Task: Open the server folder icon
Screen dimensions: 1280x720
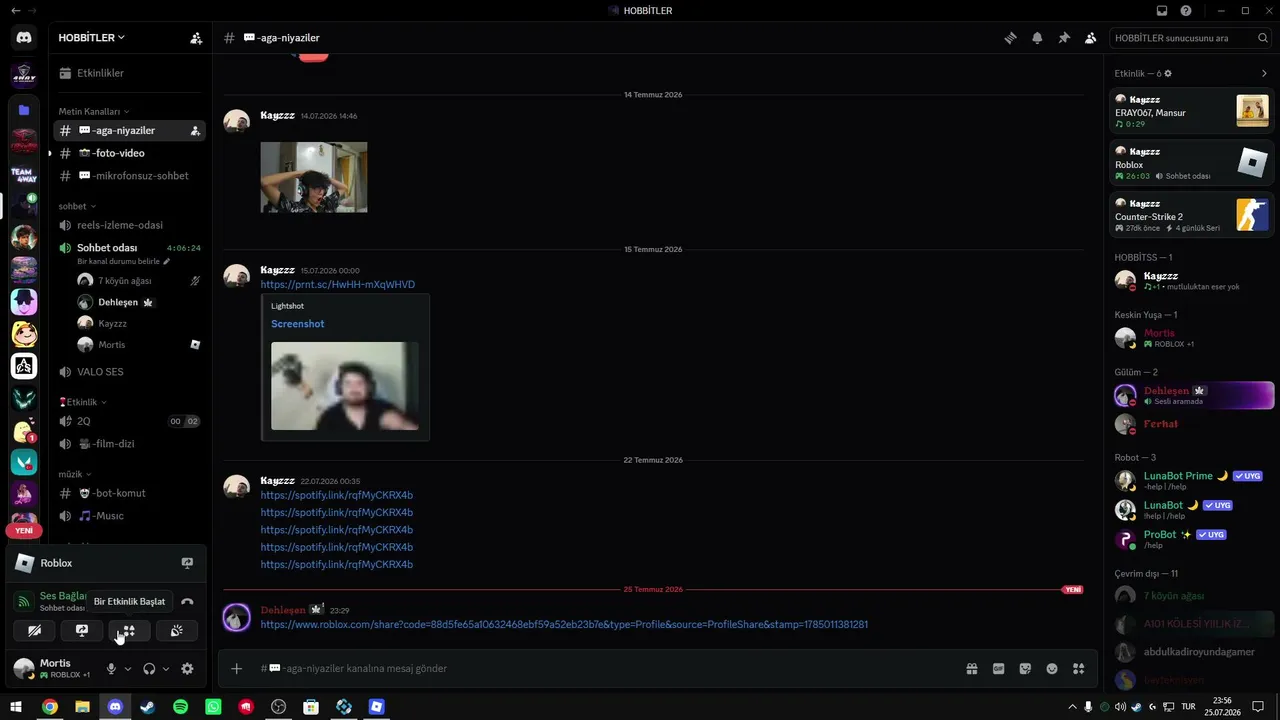Action: coord(24,110)
